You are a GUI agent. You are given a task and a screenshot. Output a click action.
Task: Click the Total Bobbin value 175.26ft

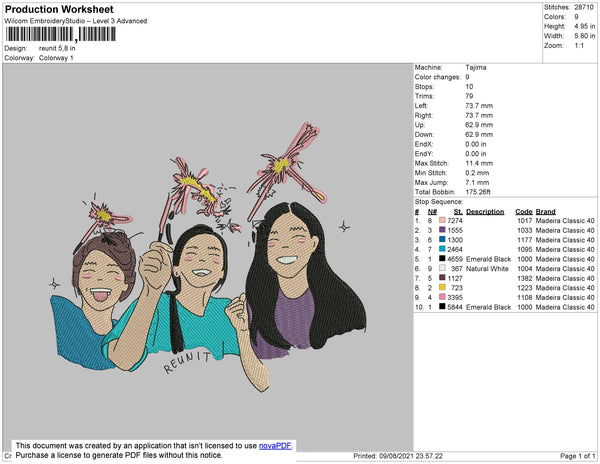478,192
